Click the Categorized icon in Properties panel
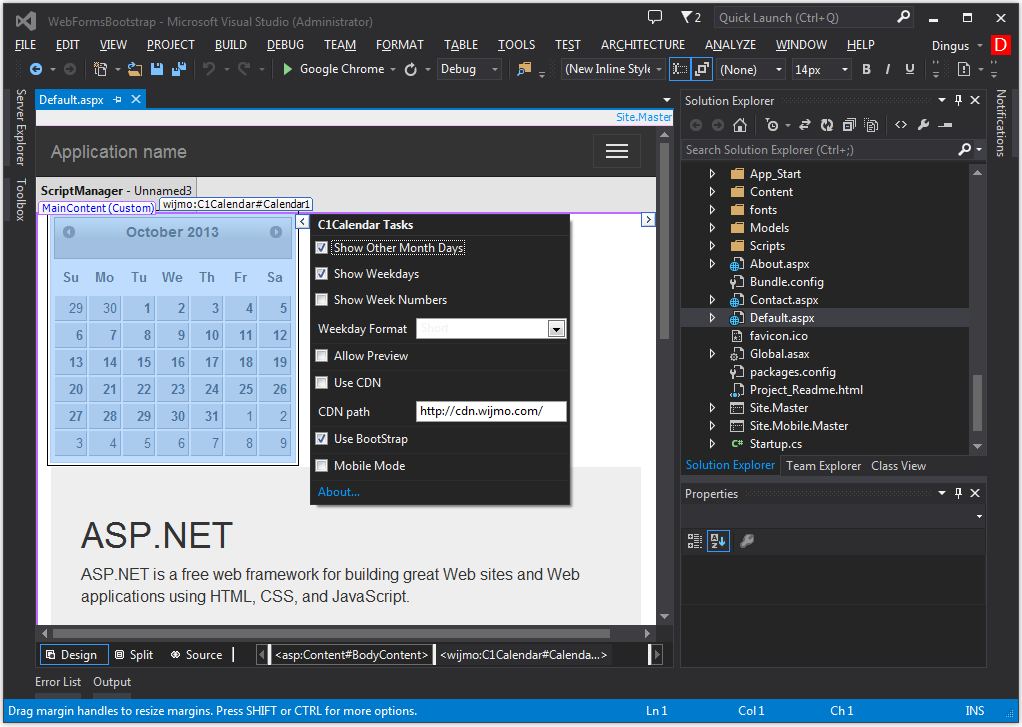The height and width of the screenshot is (727, 1022). coord(695,541)
